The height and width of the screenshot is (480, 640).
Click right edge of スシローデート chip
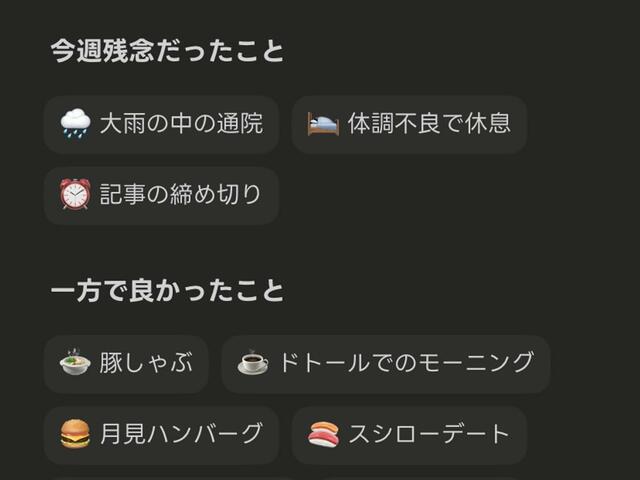(519, 434)
